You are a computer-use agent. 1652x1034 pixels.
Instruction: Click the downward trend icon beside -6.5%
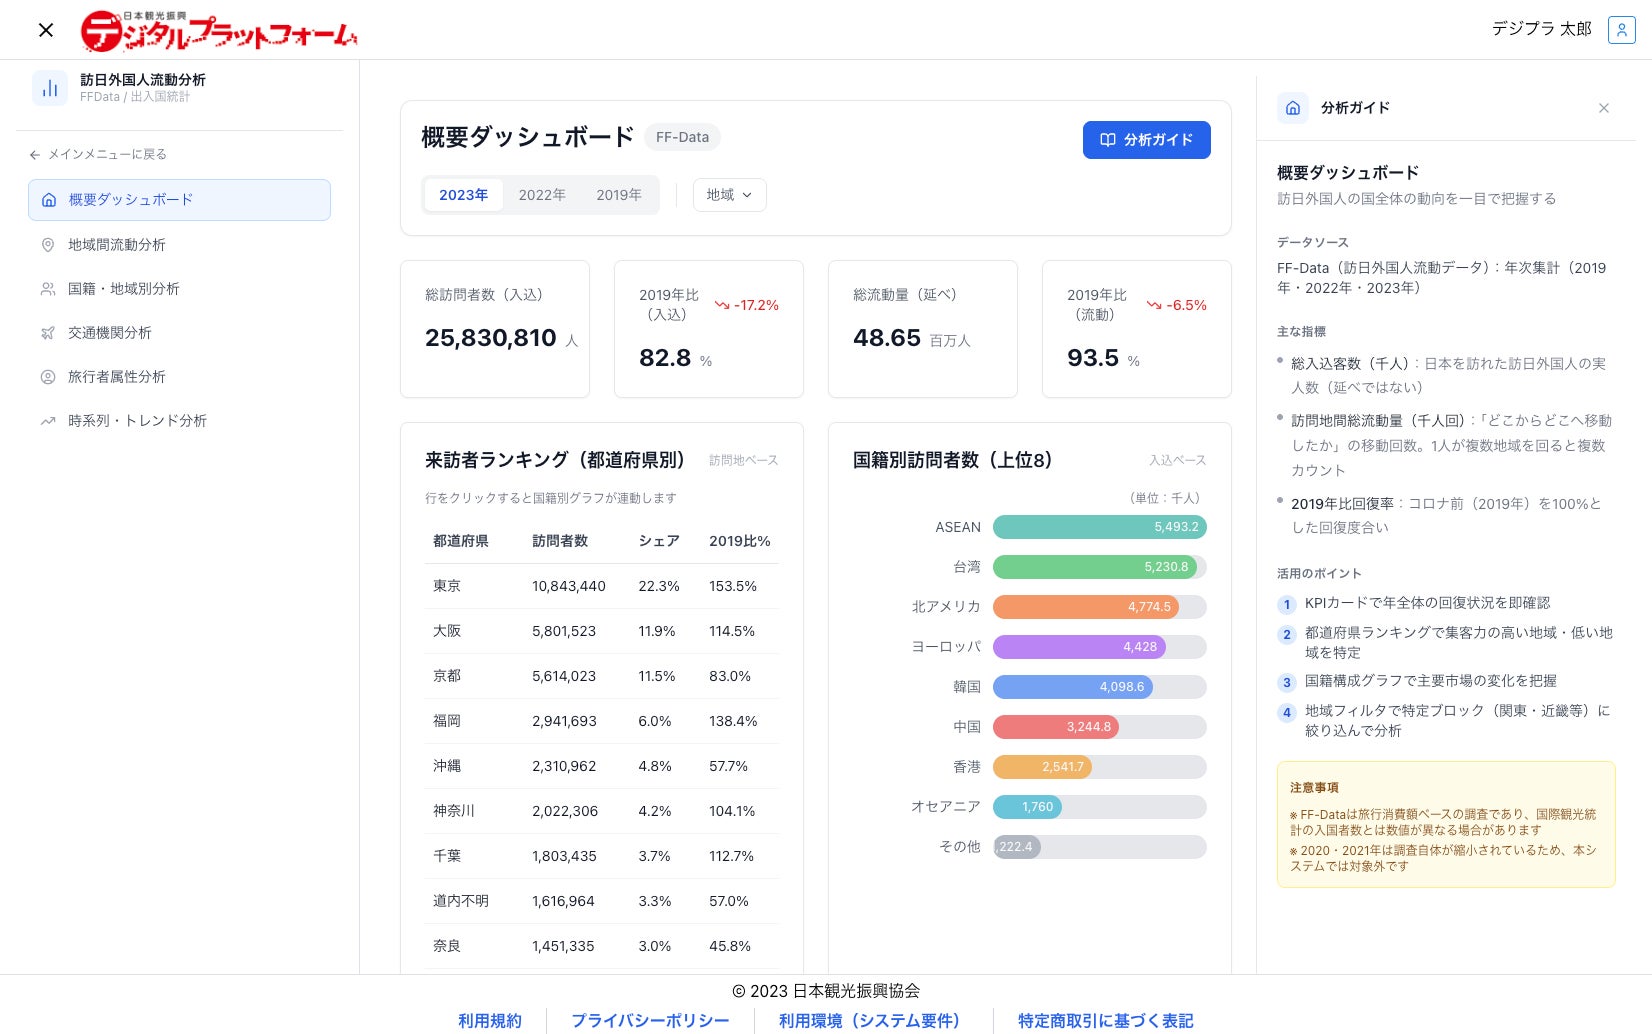coord(1154,305)
